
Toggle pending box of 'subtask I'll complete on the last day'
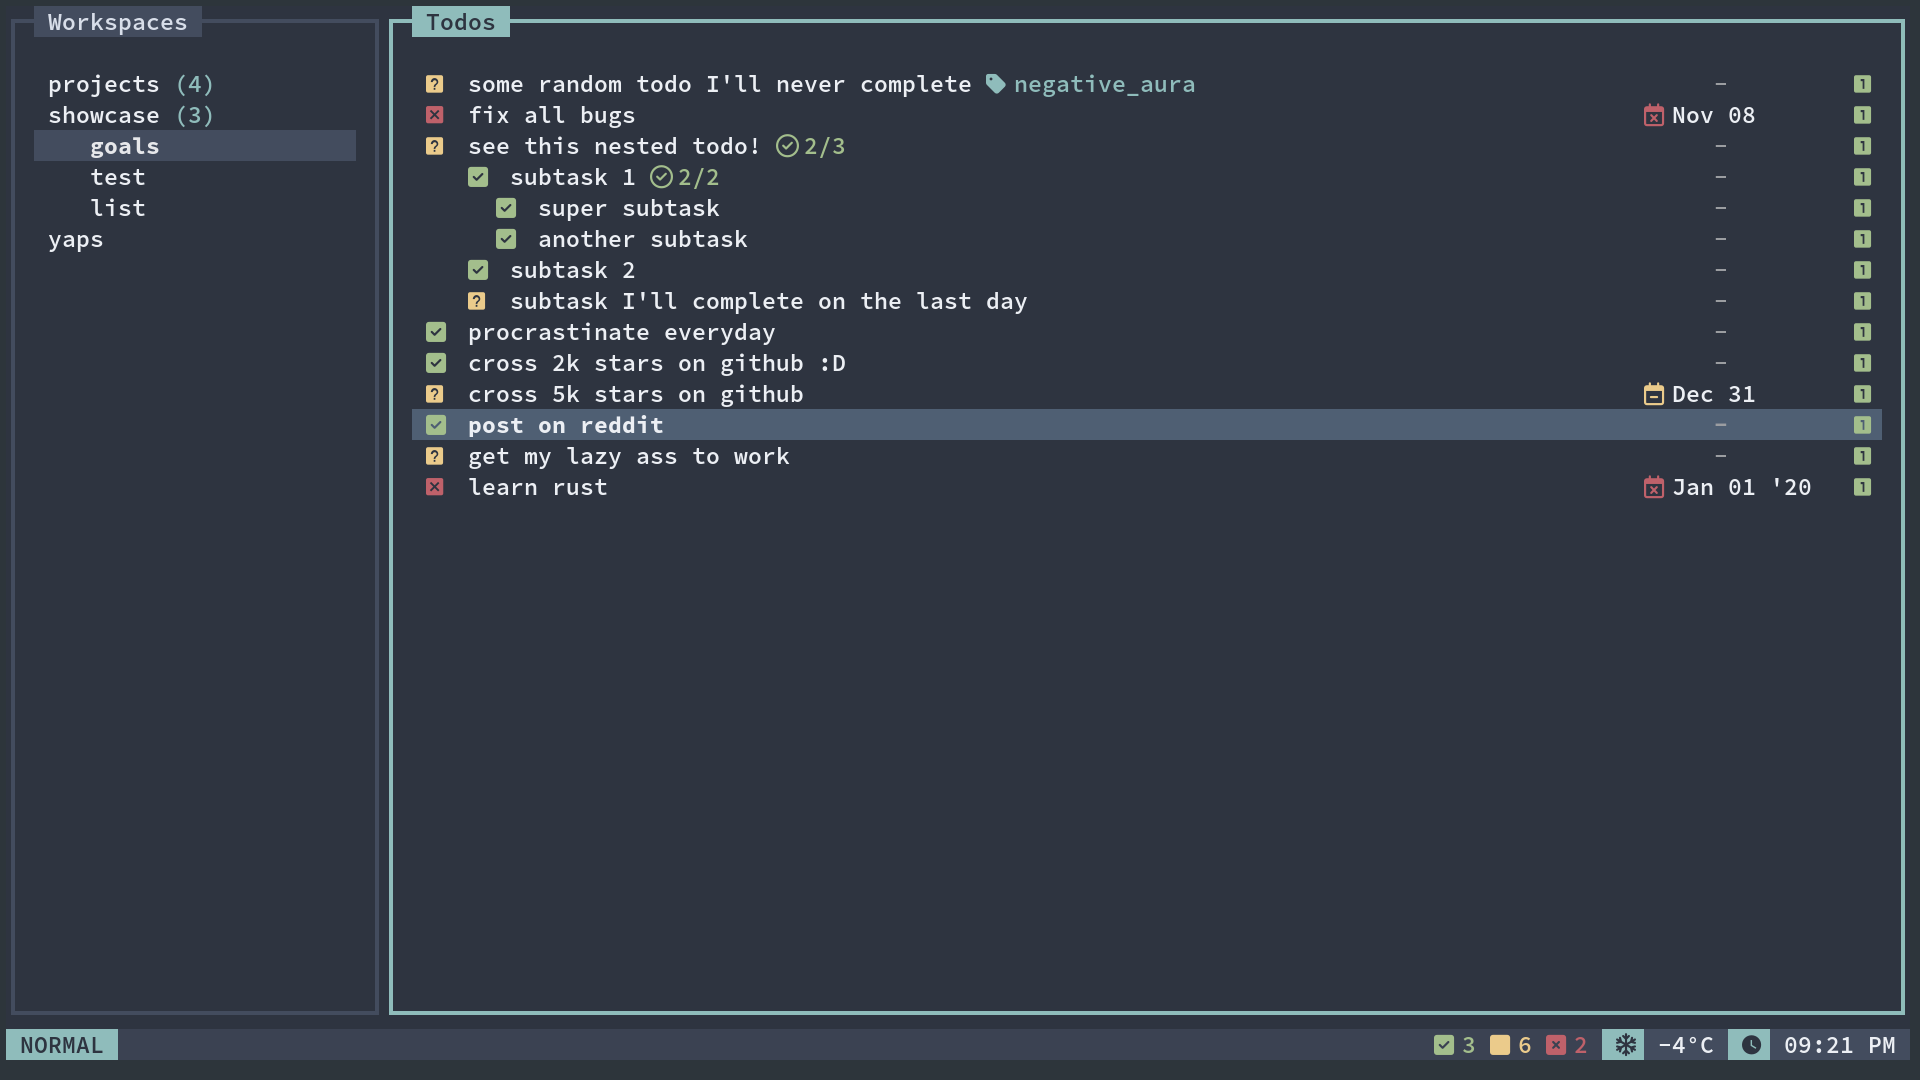[477, 301]
